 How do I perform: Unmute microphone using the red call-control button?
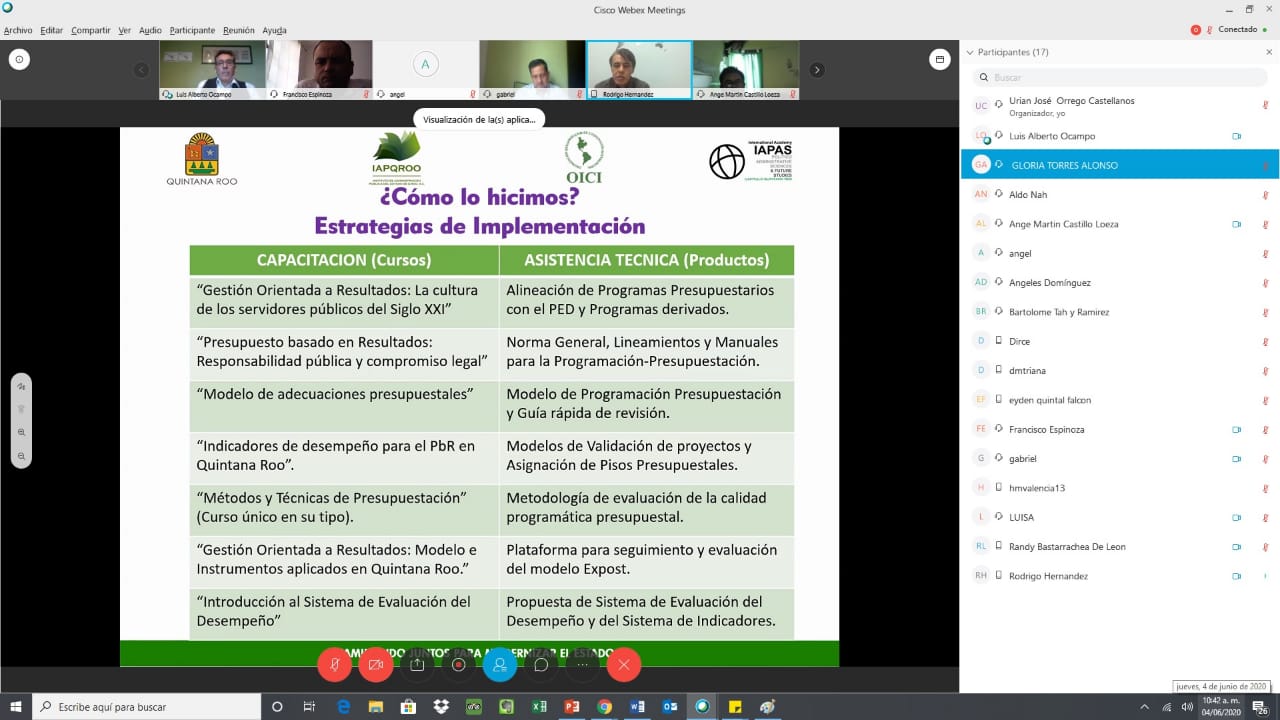coord(335,665)
